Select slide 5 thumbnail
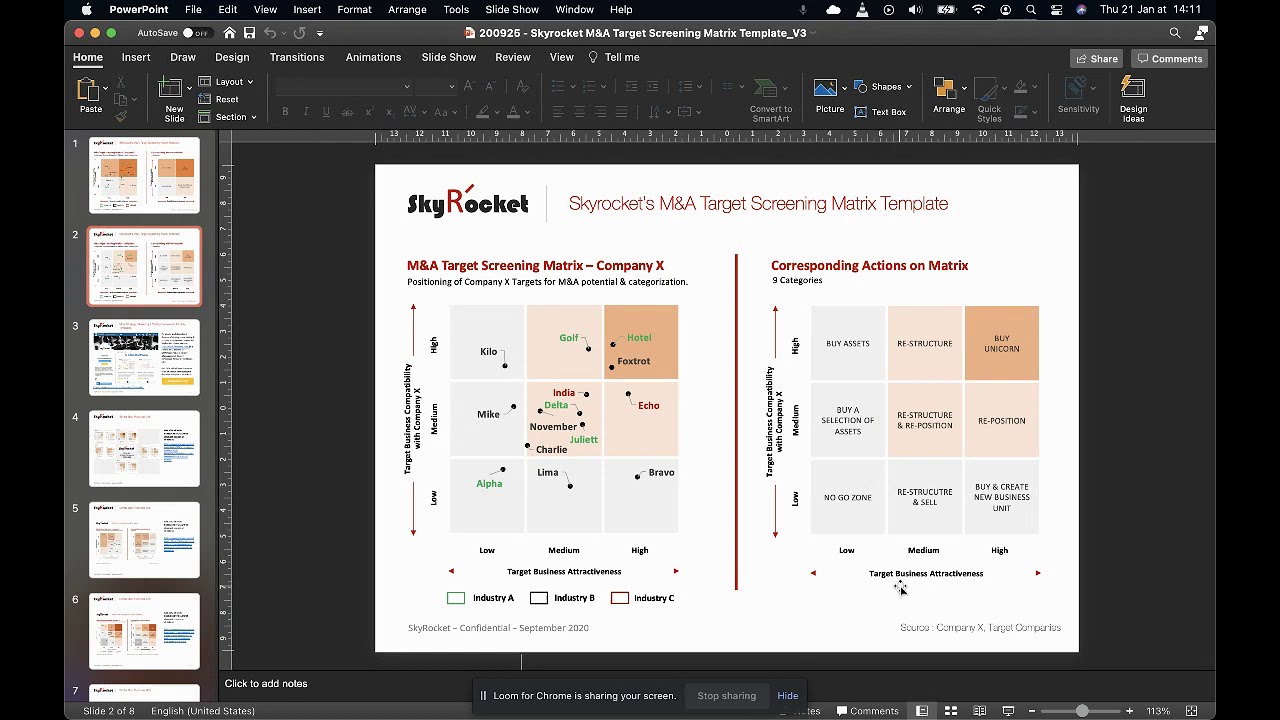1280x720 pixels. point(145,540)
